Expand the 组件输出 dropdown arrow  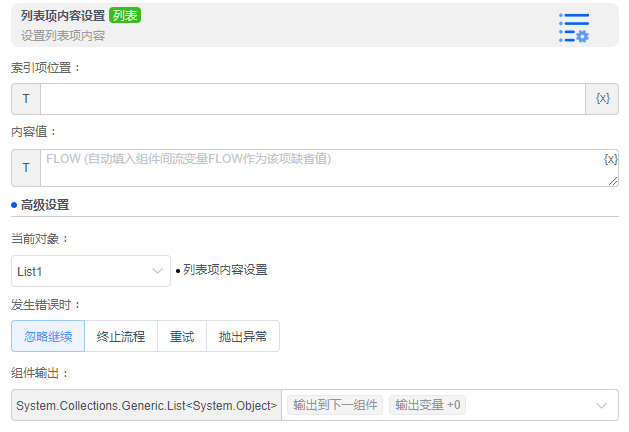coord(601,405)
